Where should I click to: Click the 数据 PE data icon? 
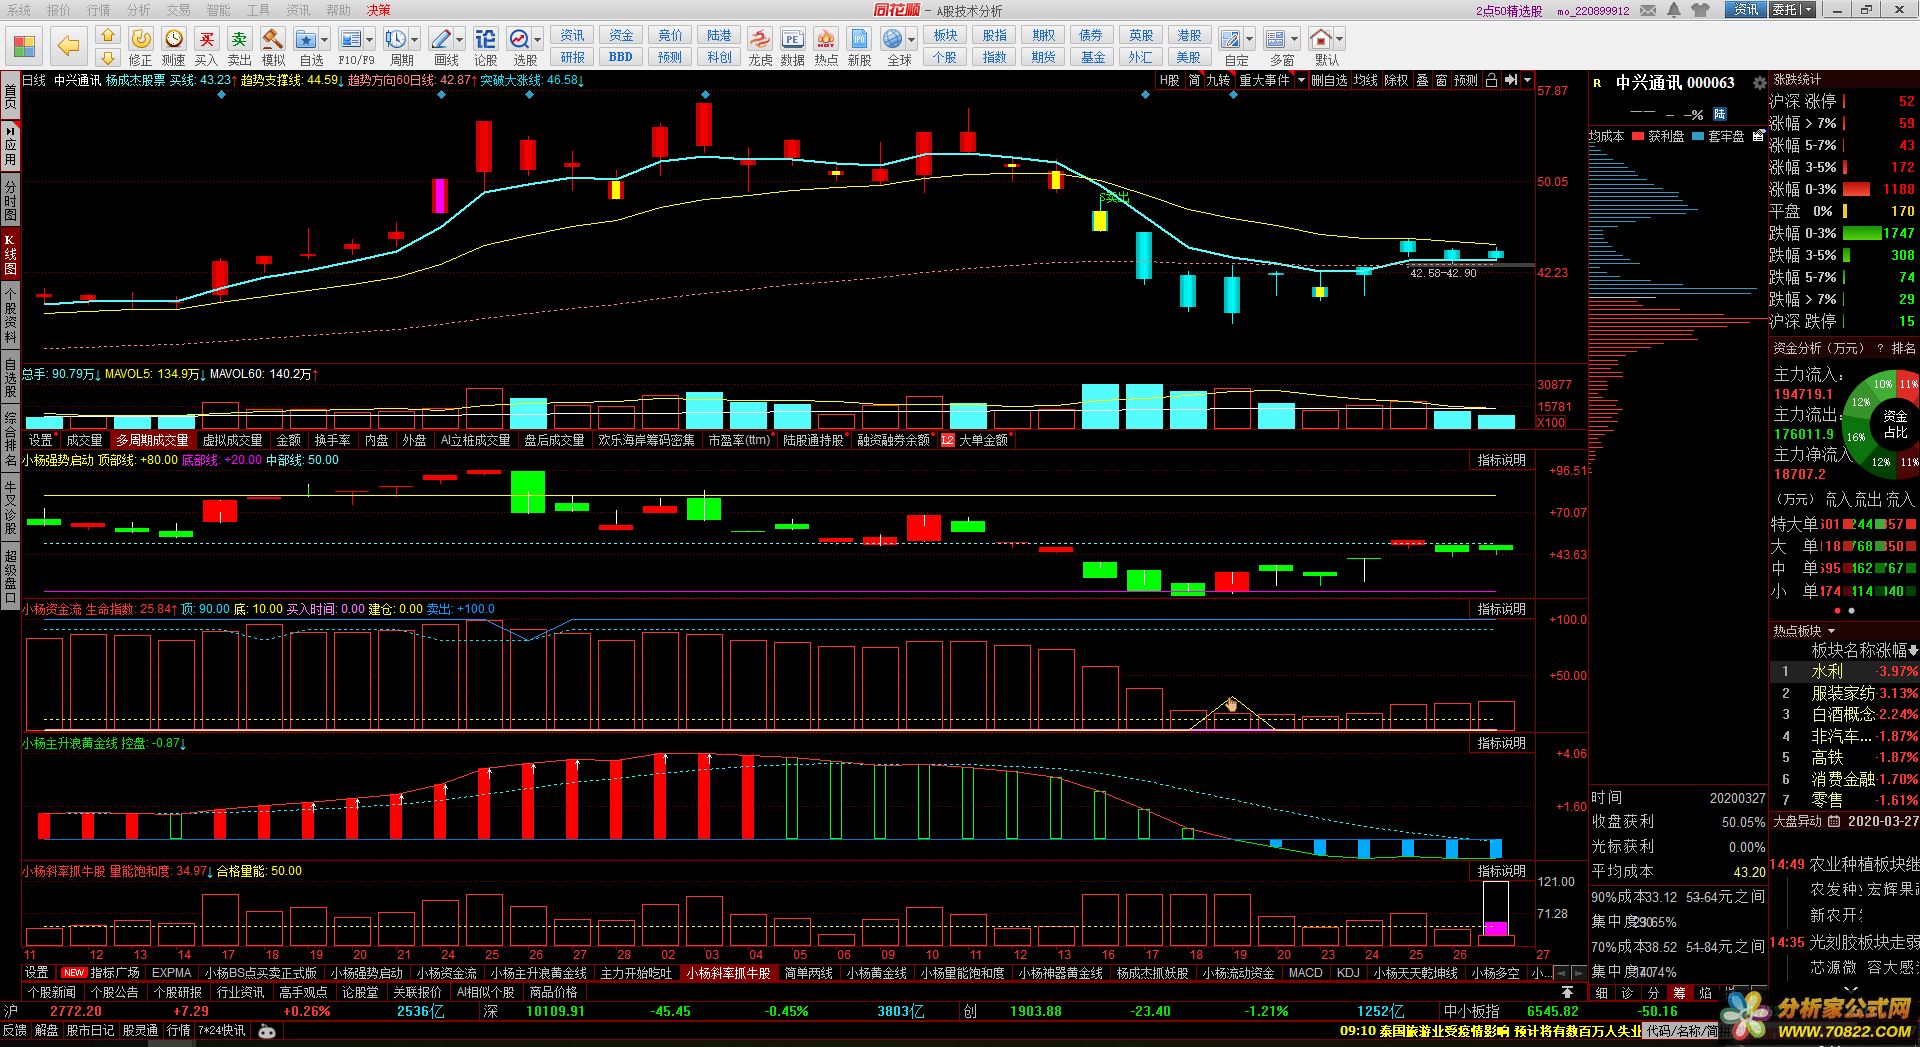point(793,39)
